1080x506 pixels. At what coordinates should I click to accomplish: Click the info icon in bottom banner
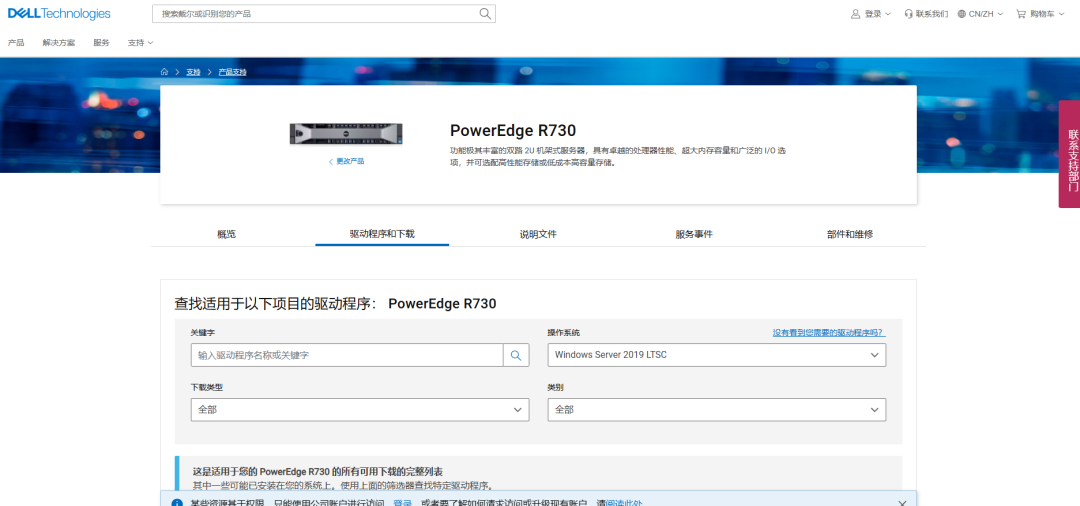tap(177, 503)
